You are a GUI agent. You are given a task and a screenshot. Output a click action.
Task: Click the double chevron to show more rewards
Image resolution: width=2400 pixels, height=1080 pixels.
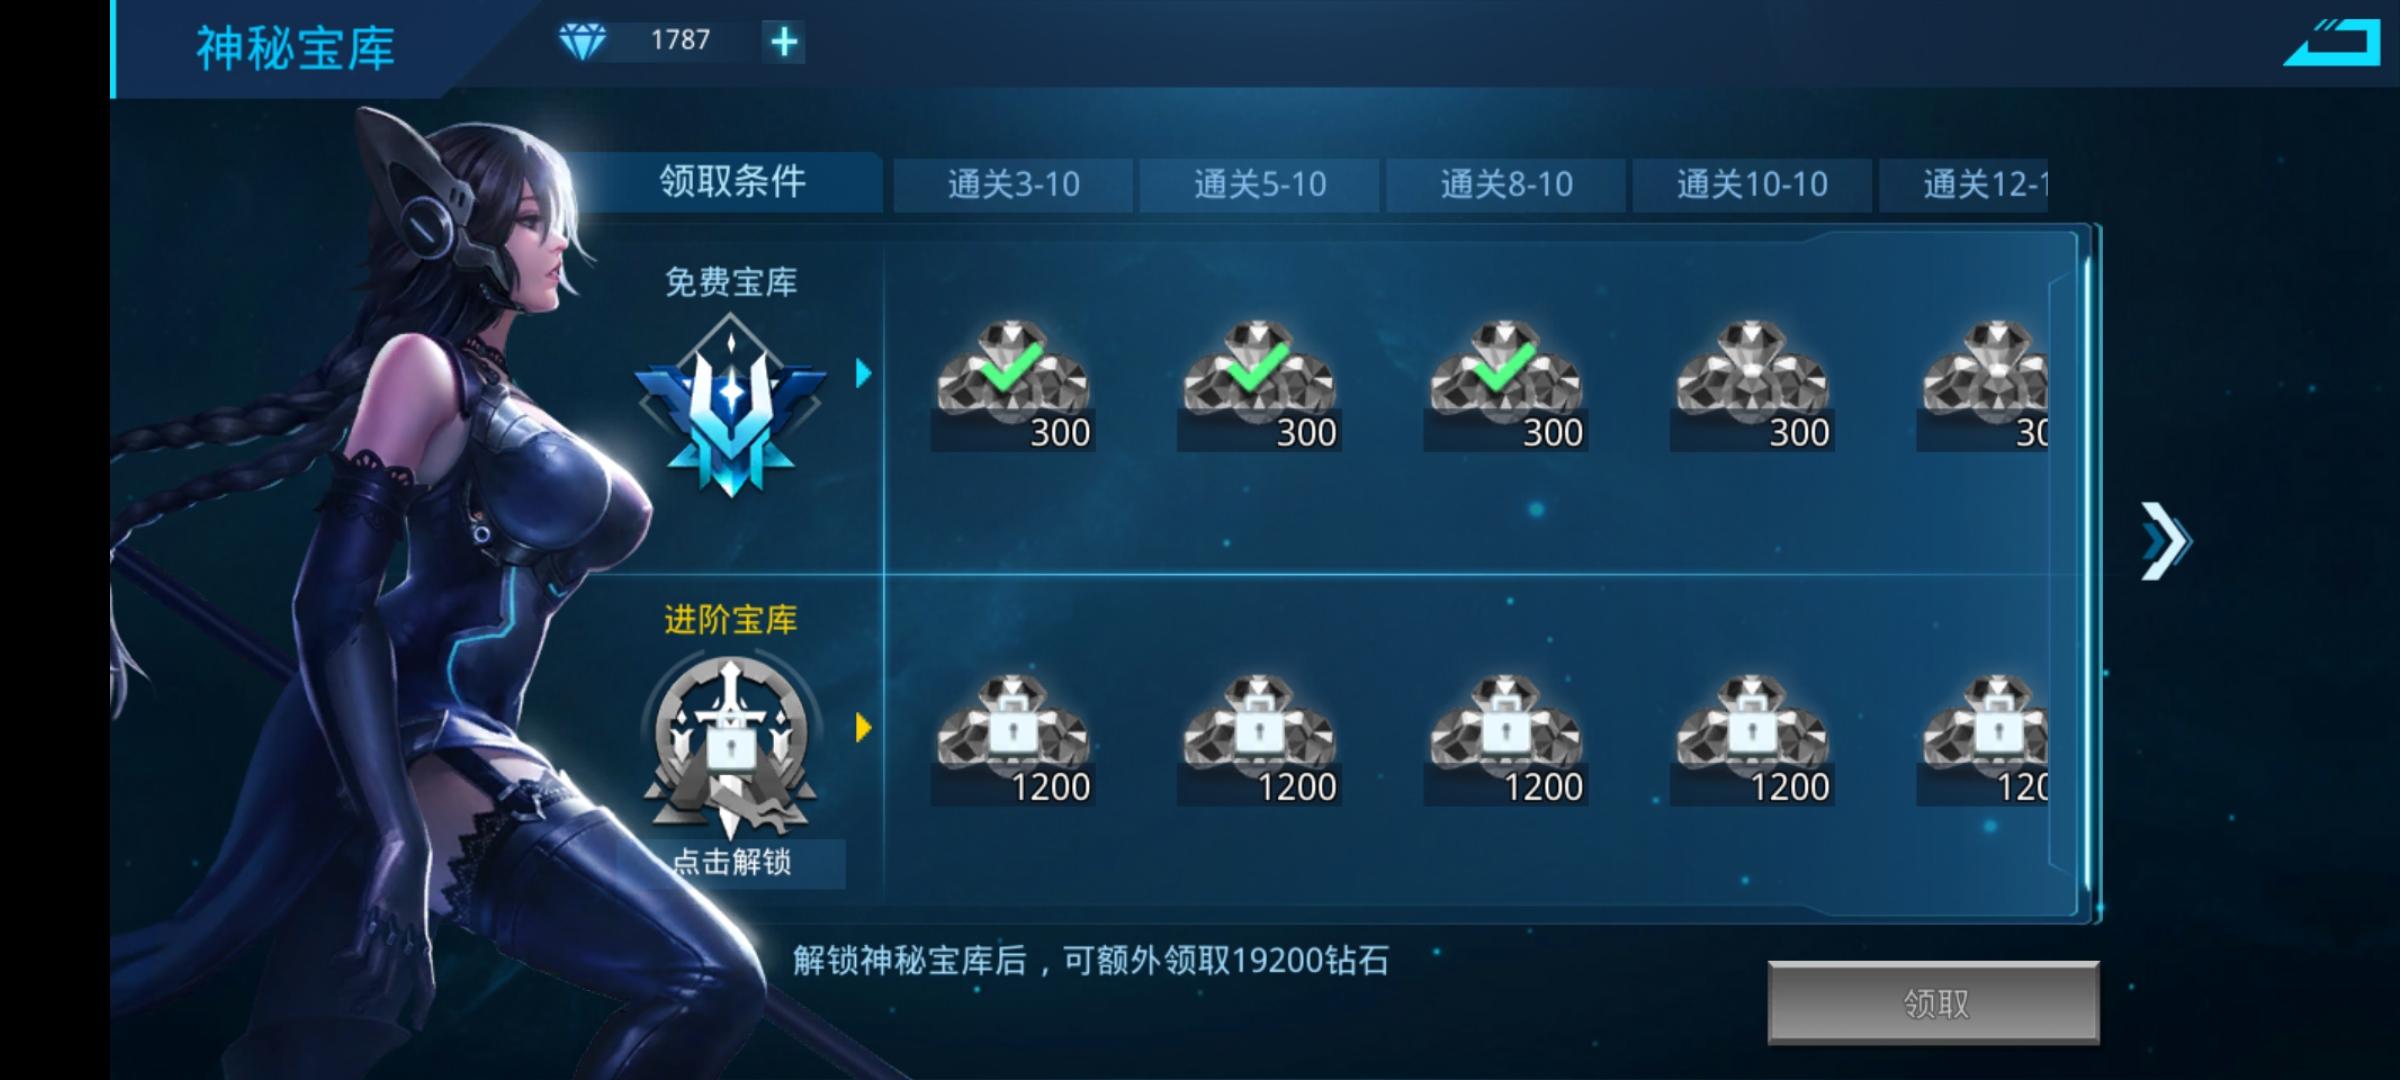tap(2166, 541)
